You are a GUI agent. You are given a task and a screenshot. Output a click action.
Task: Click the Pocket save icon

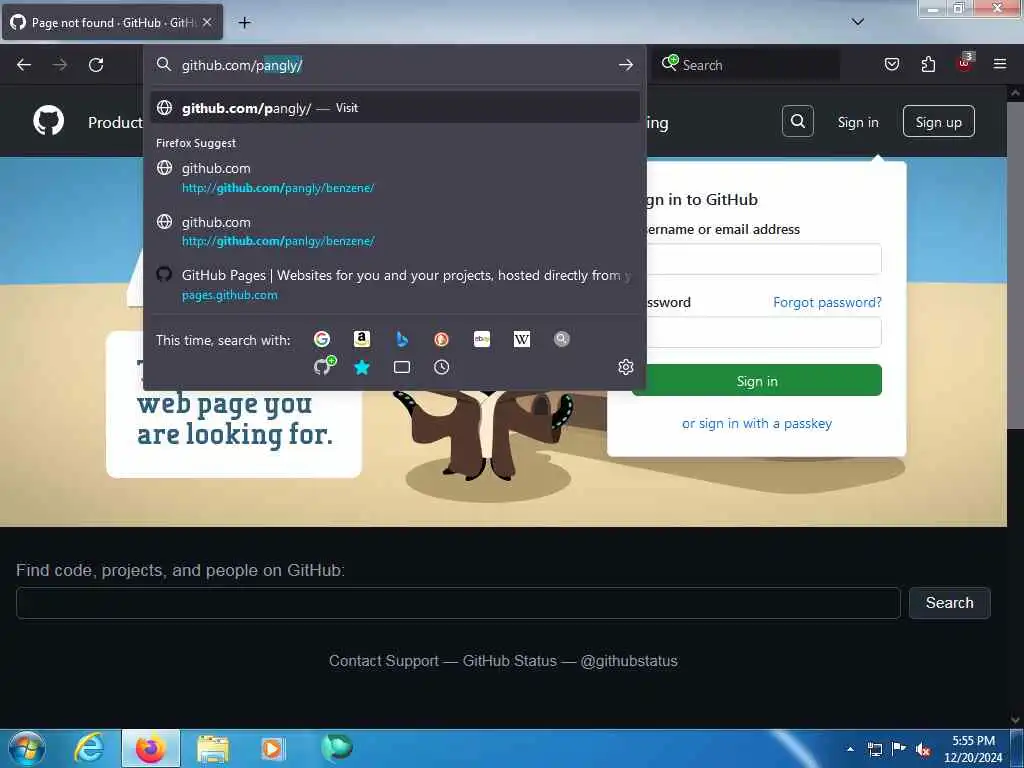coord(891,64)
